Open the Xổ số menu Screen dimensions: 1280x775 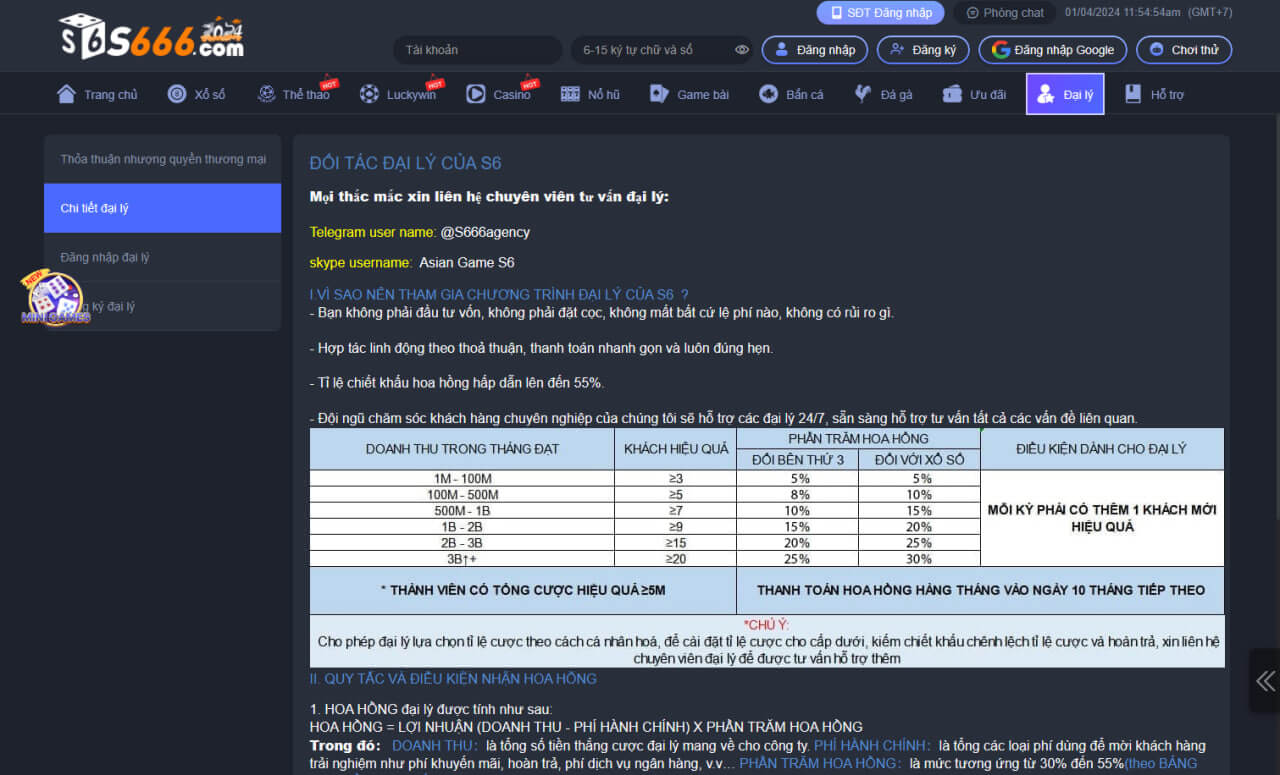197,94
